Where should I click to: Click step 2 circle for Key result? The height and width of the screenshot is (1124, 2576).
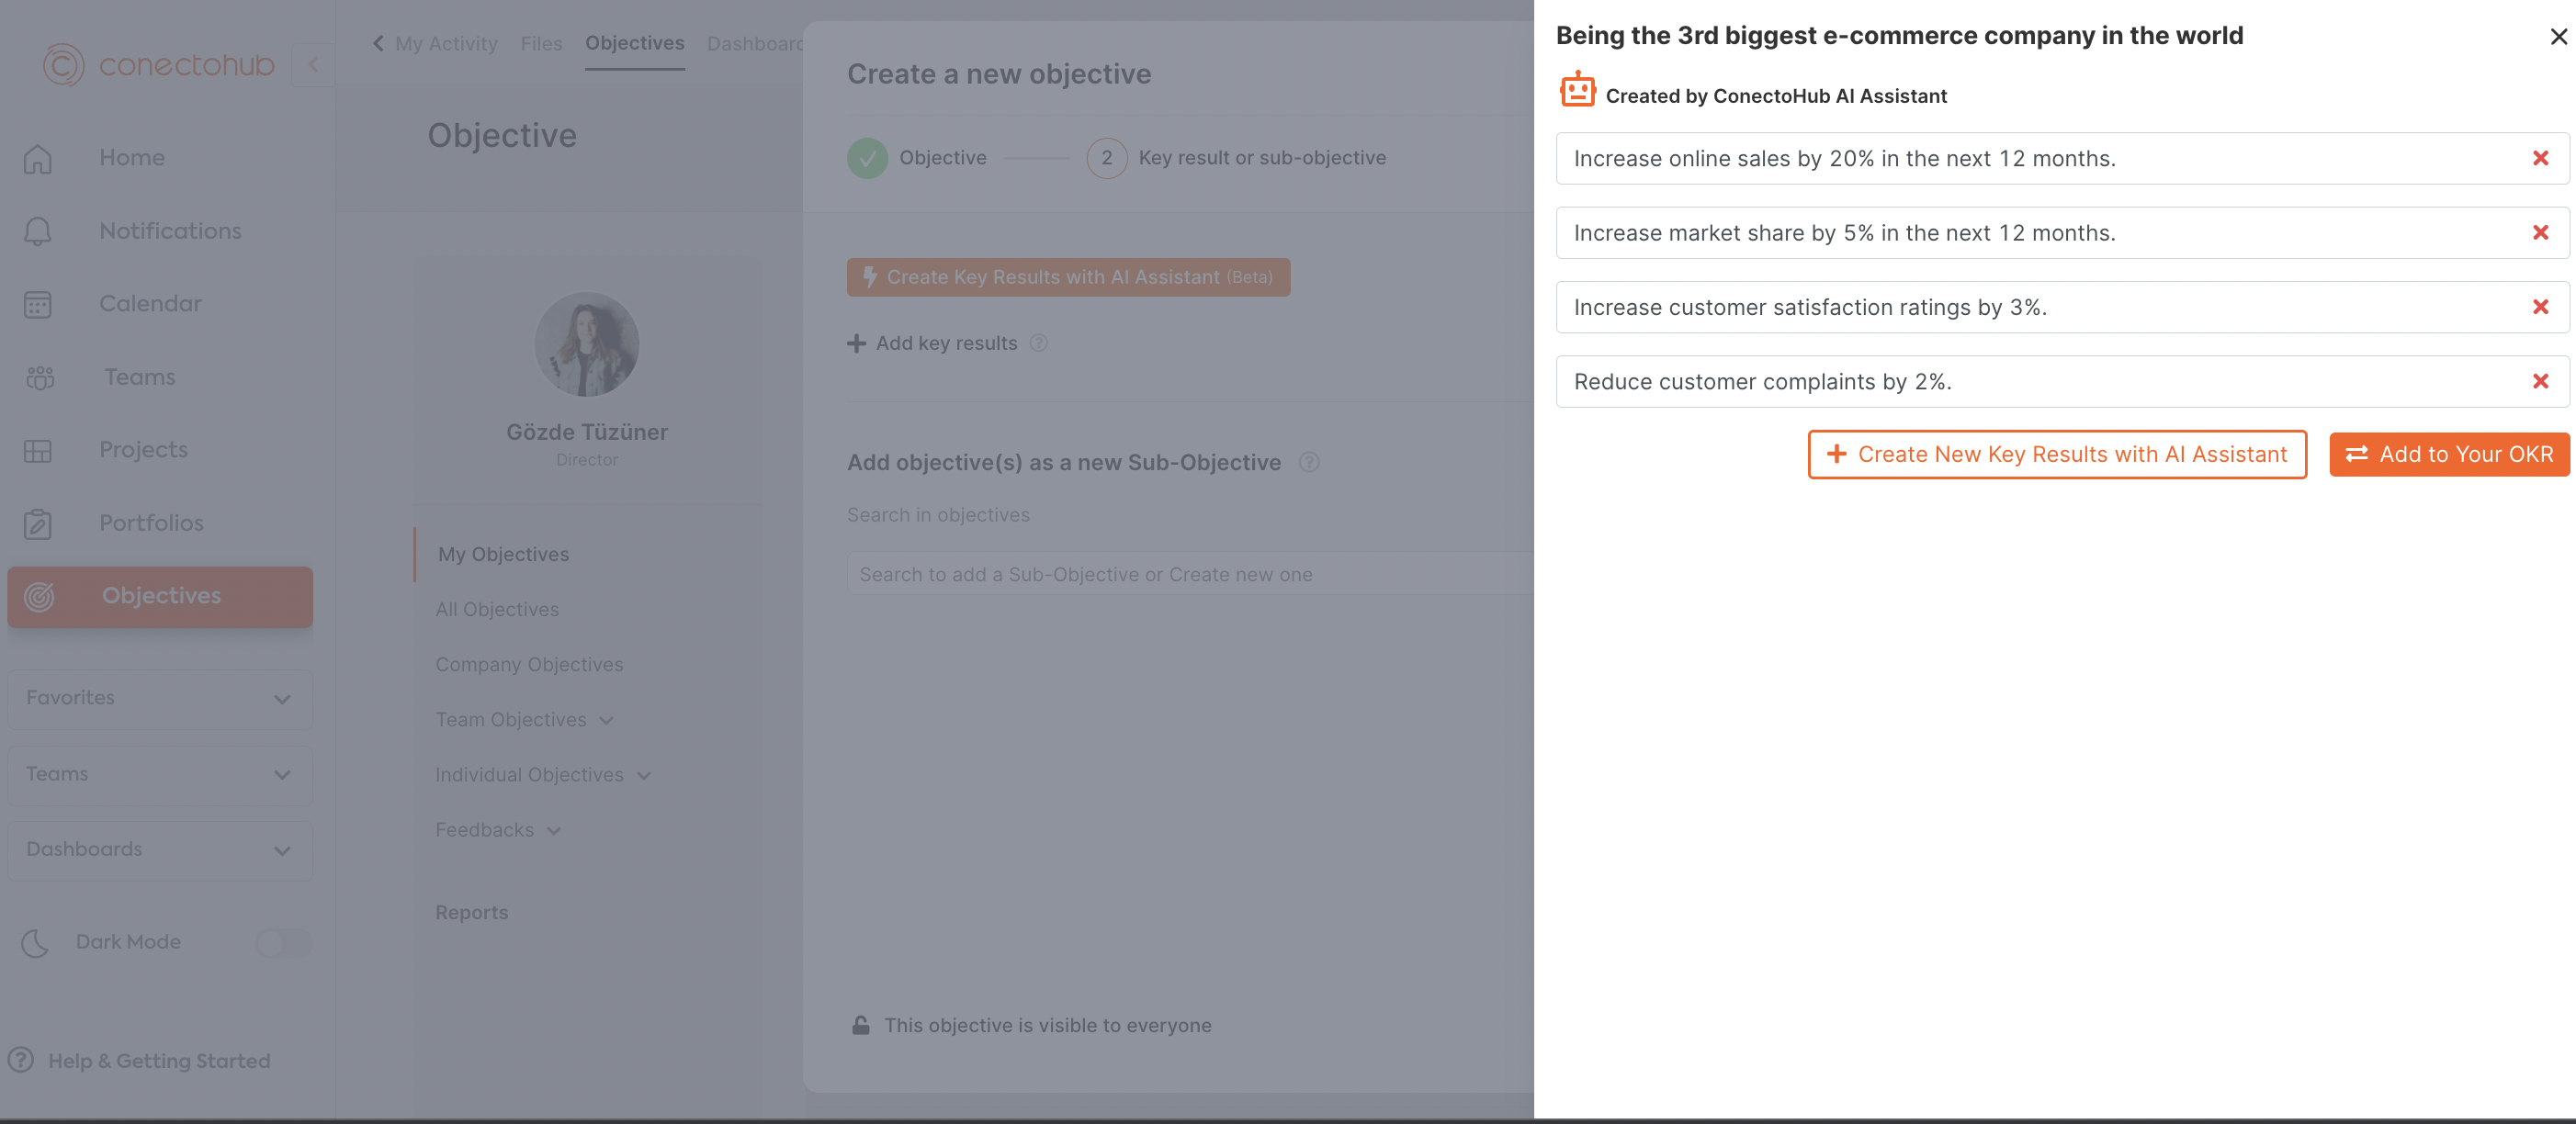click(1107, 158)
